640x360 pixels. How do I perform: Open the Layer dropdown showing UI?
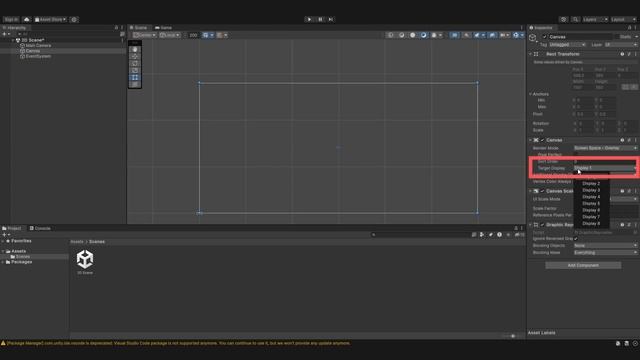point(620,44)
